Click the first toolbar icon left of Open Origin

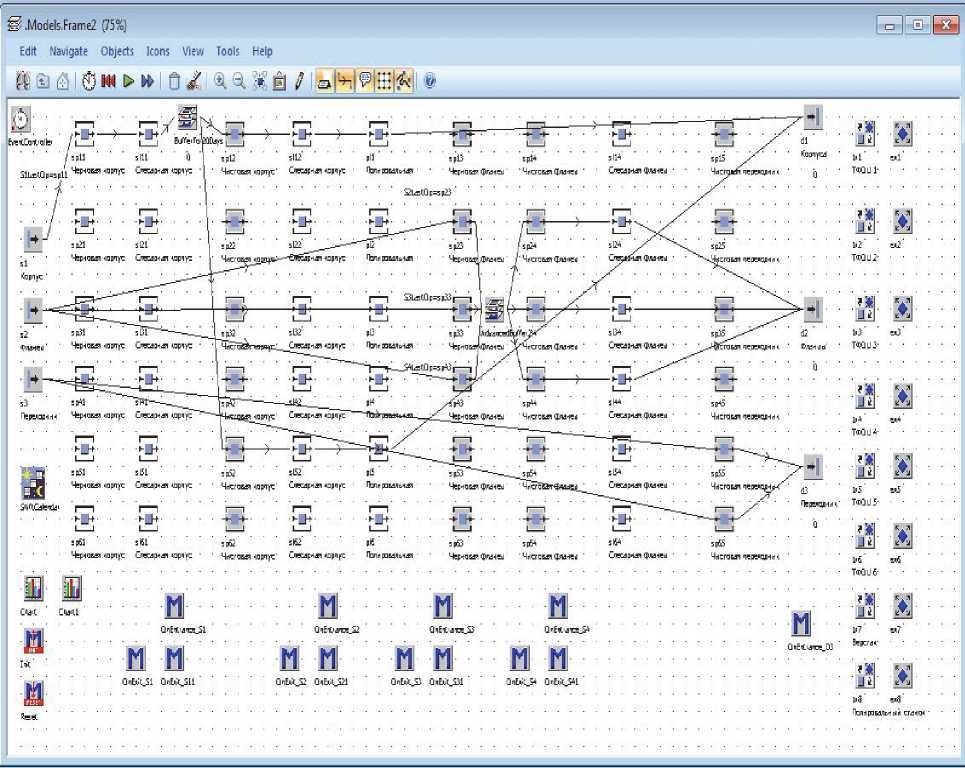coord(23,81)
